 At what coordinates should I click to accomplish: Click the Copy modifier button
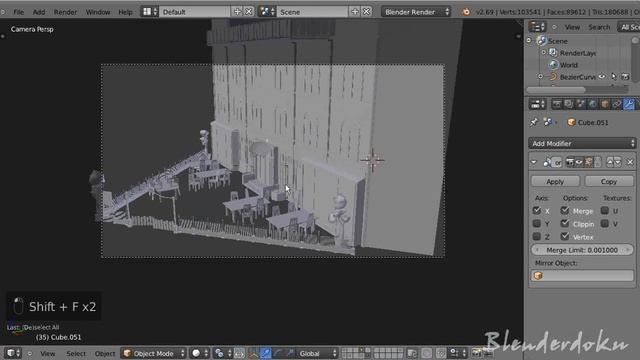click(x=609, y=181)
